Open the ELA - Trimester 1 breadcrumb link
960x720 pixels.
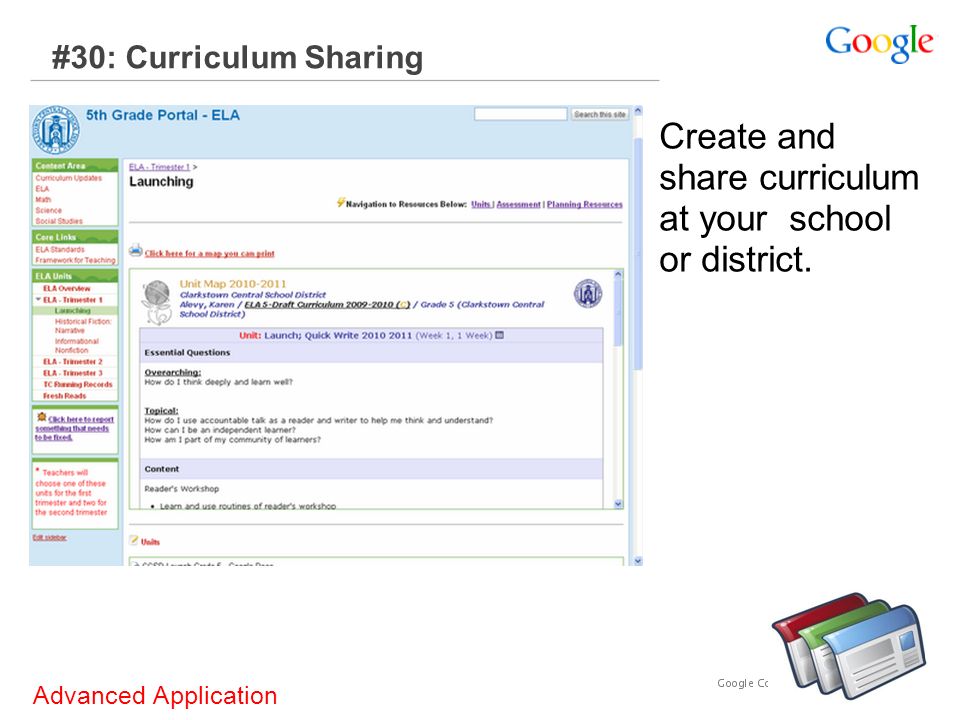tap(159, 167)
